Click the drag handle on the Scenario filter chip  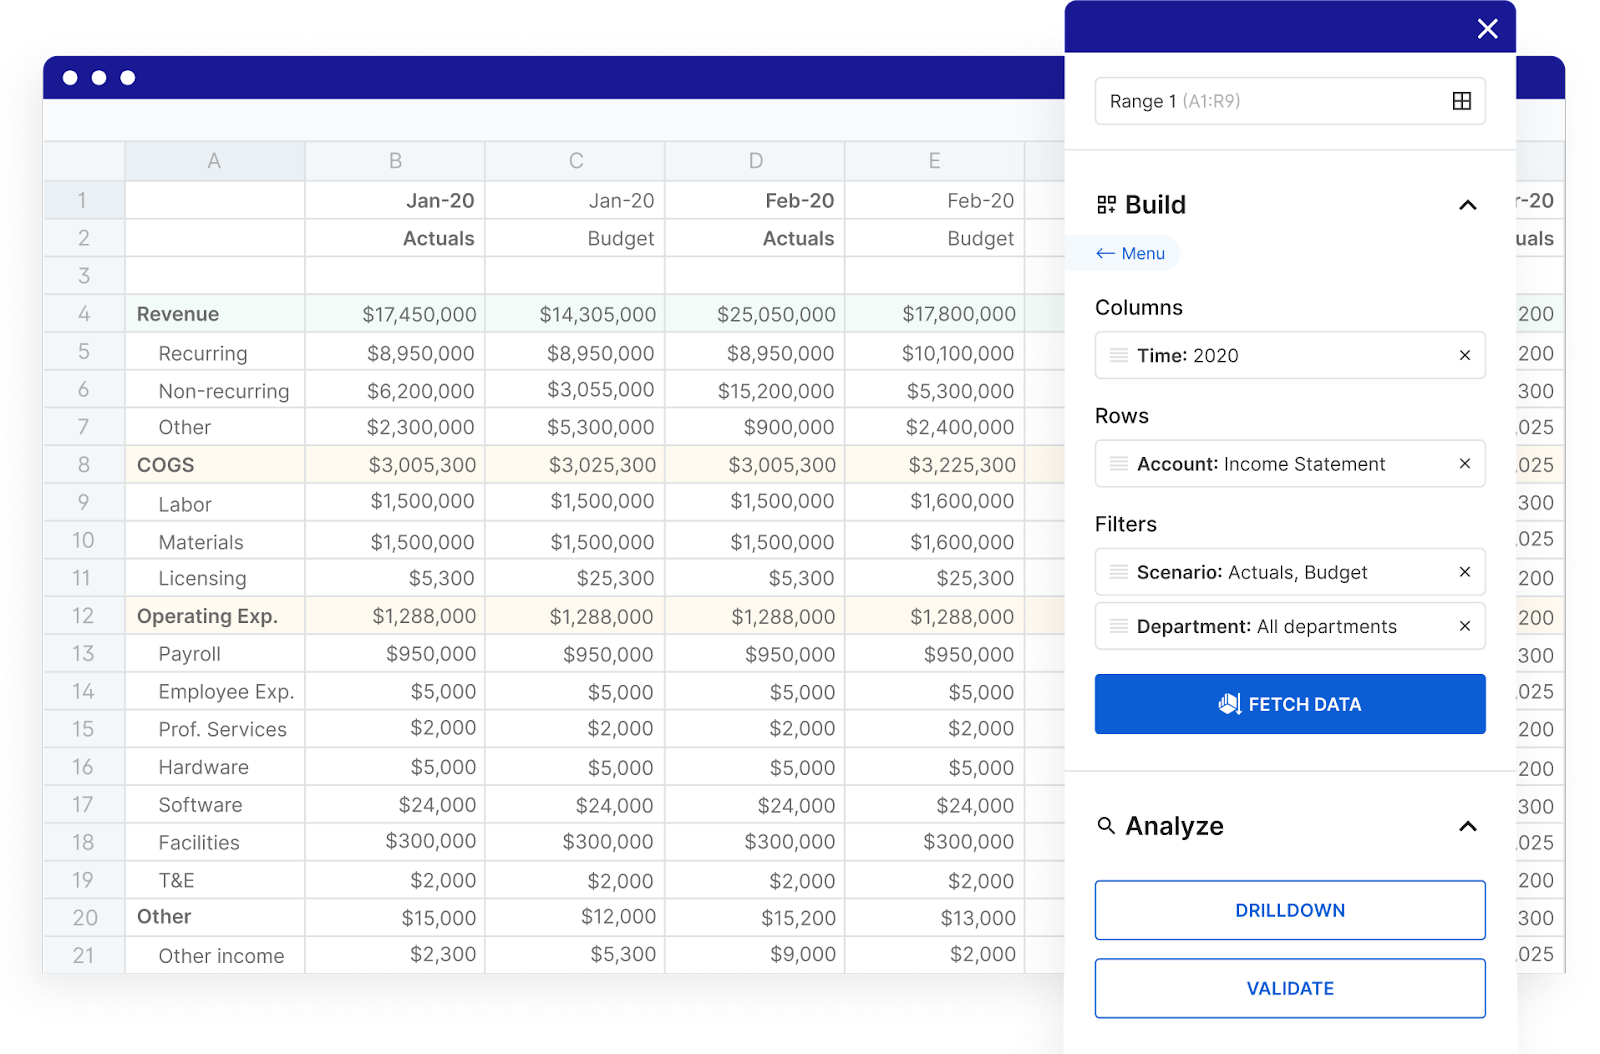pos(1118,572)
